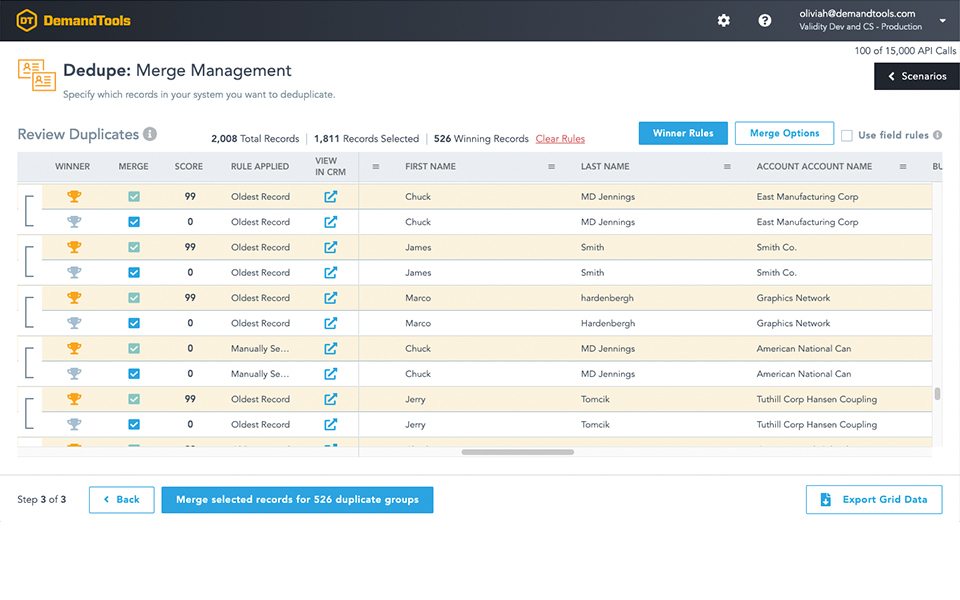Click the Dedupe records icon beside page title
Viewport: 960px width, 600px height.
tap(37, 75)
